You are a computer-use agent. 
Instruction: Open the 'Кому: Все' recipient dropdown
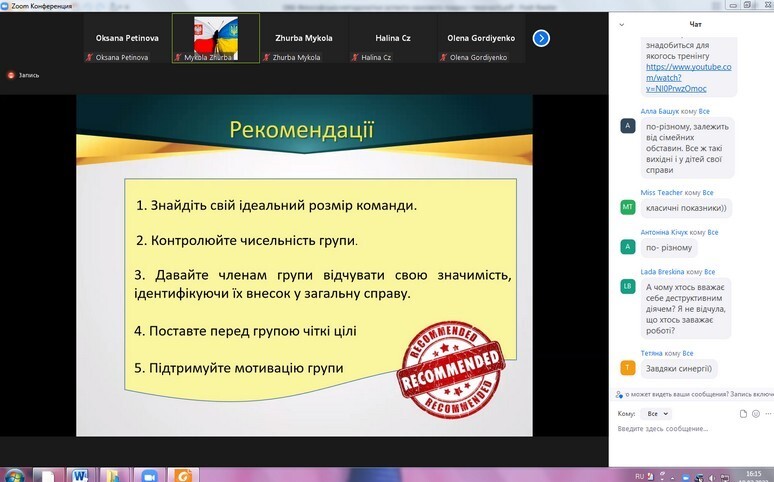(x=657, y=413)
